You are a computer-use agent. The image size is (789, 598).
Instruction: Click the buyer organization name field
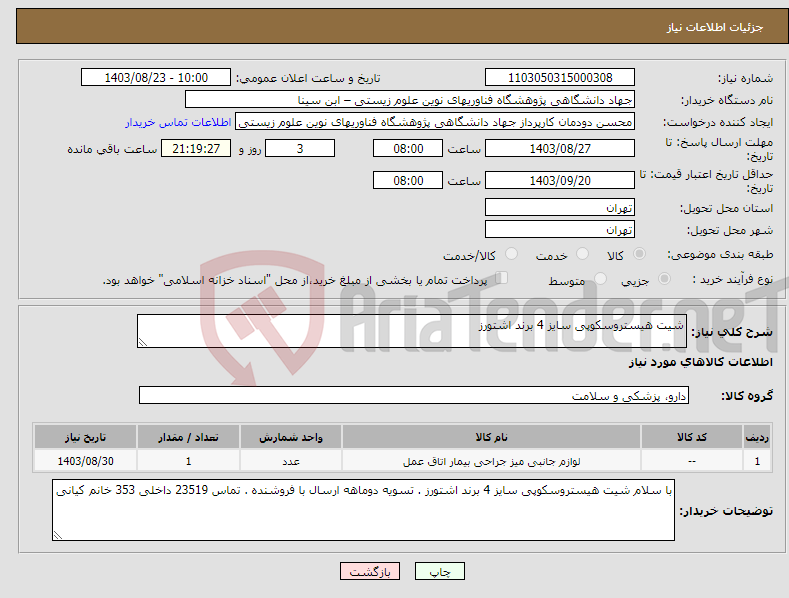point(410,100)
